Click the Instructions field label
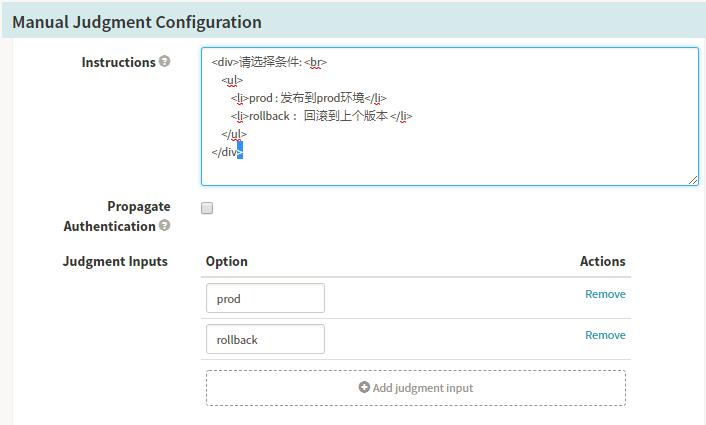Screen dimensions: 706x425 (x=118, y=62)
